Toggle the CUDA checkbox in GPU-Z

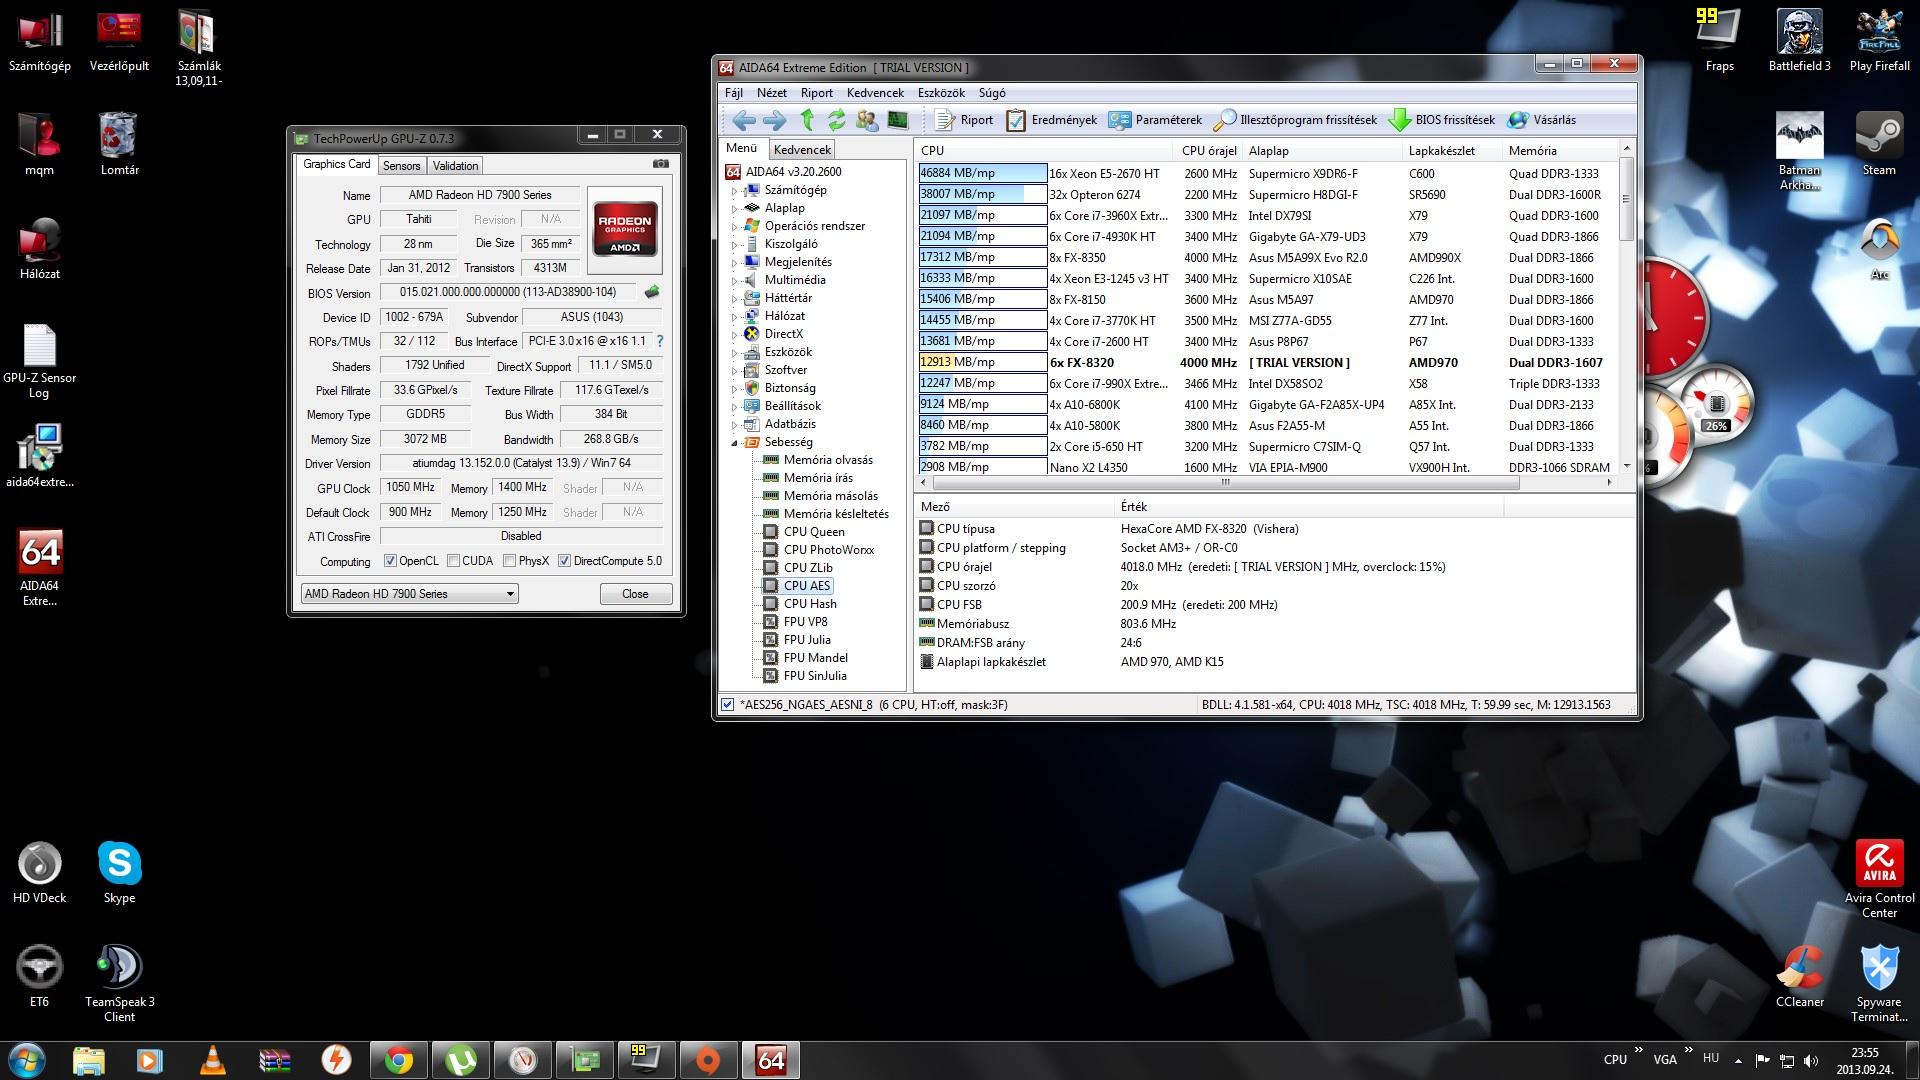[x=453, y=561]
